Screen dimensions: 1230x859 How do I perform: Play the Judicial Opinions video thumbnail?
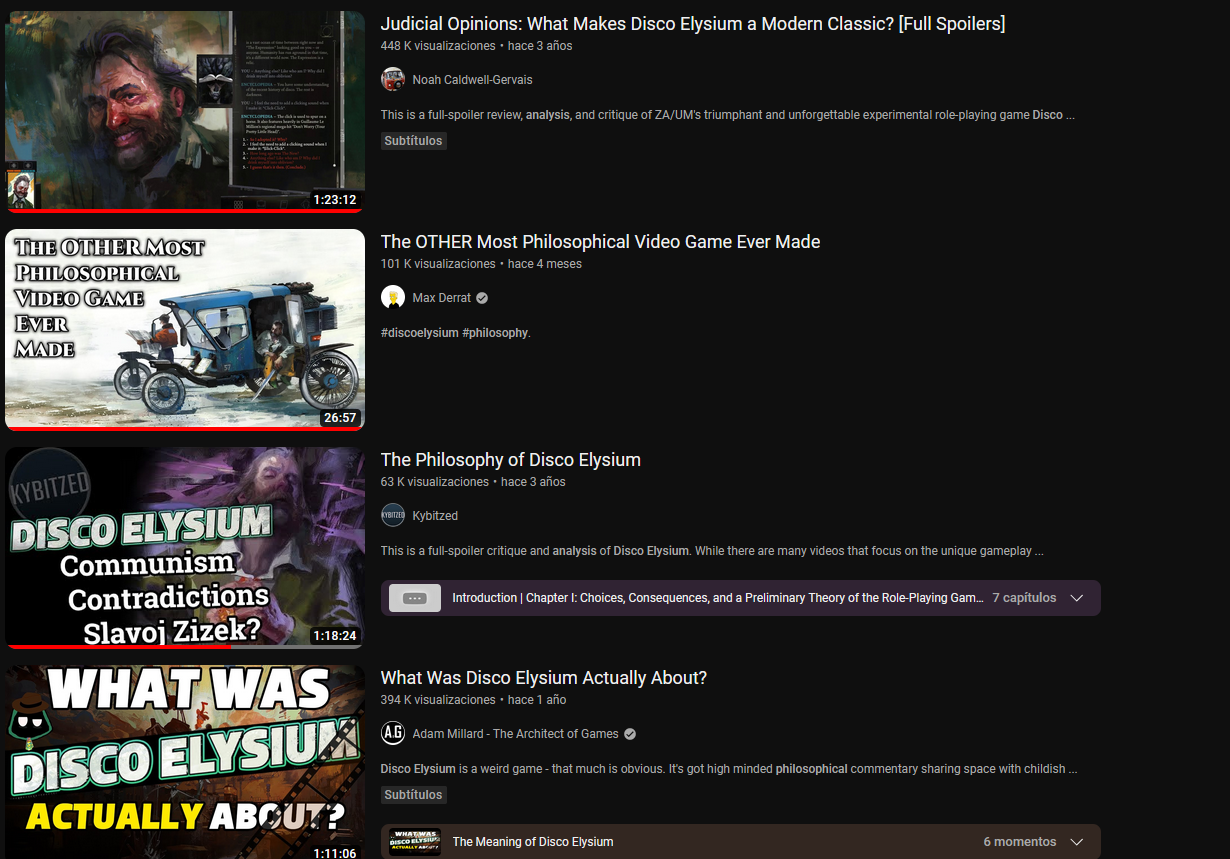[x=185, y=112]
